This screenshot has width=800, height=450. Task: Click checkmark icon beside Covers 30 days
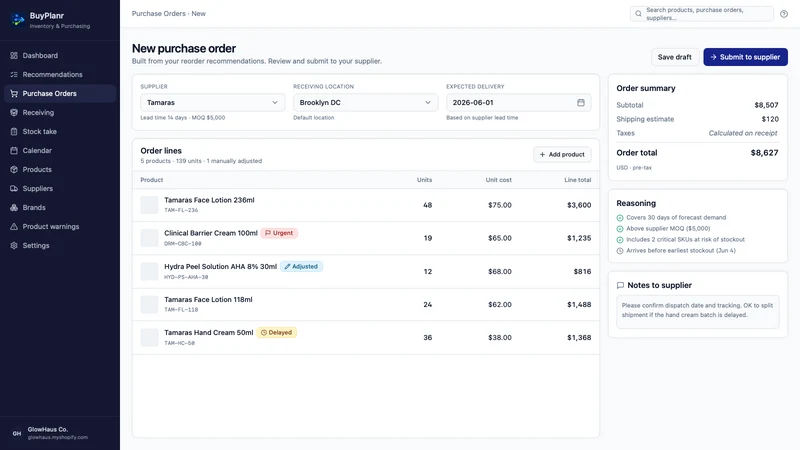[620, 218]
